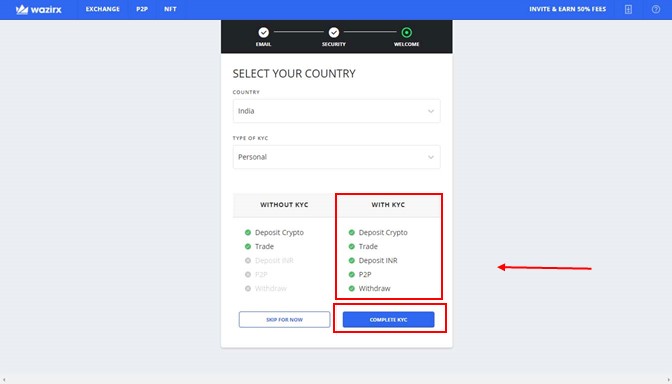Click the Email step checkmark icon
Image resolution: width=672 pixels, height=384 pixels.
click(264, 33)
